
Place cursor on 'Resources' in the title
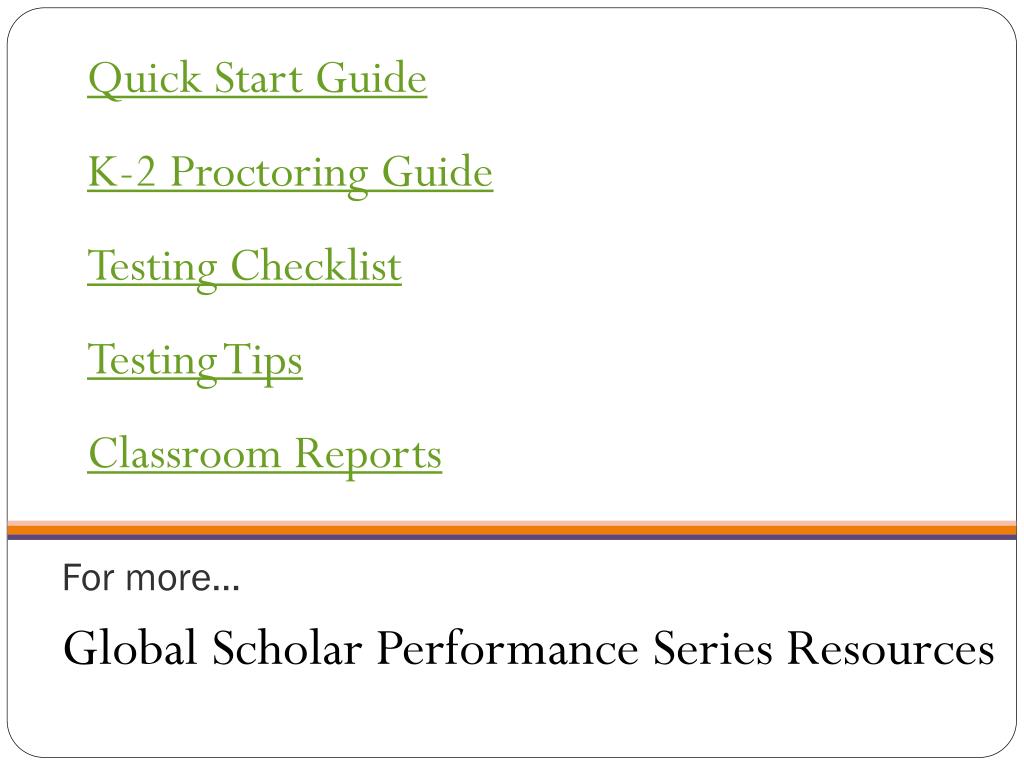(x=891, y=648)
